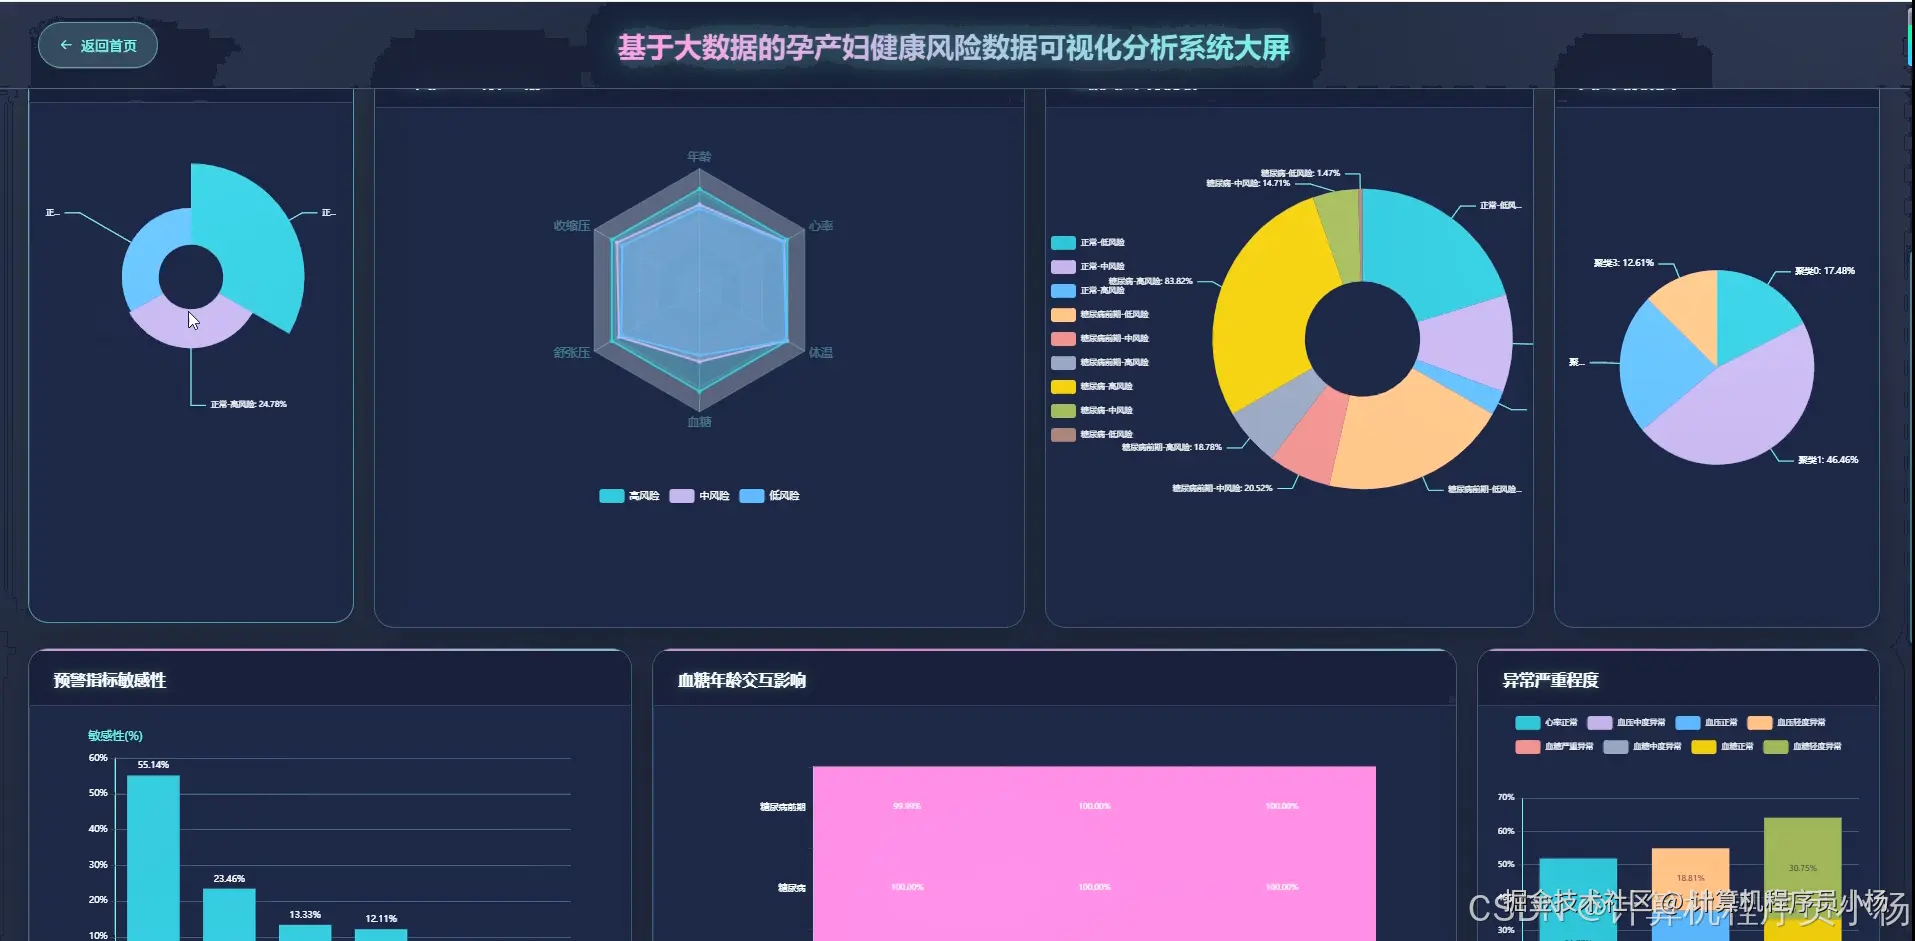Click the 聚类1: 46.46% pie label

[x=1828, y=460]
